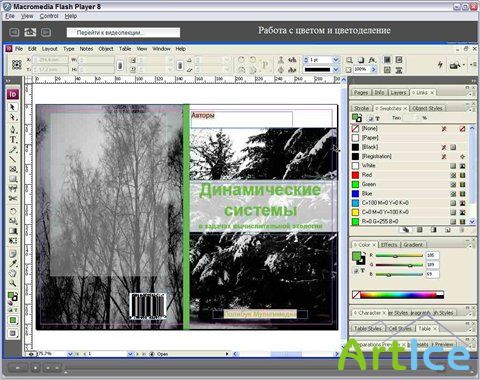Select the Scale tool

coord(12,221)
